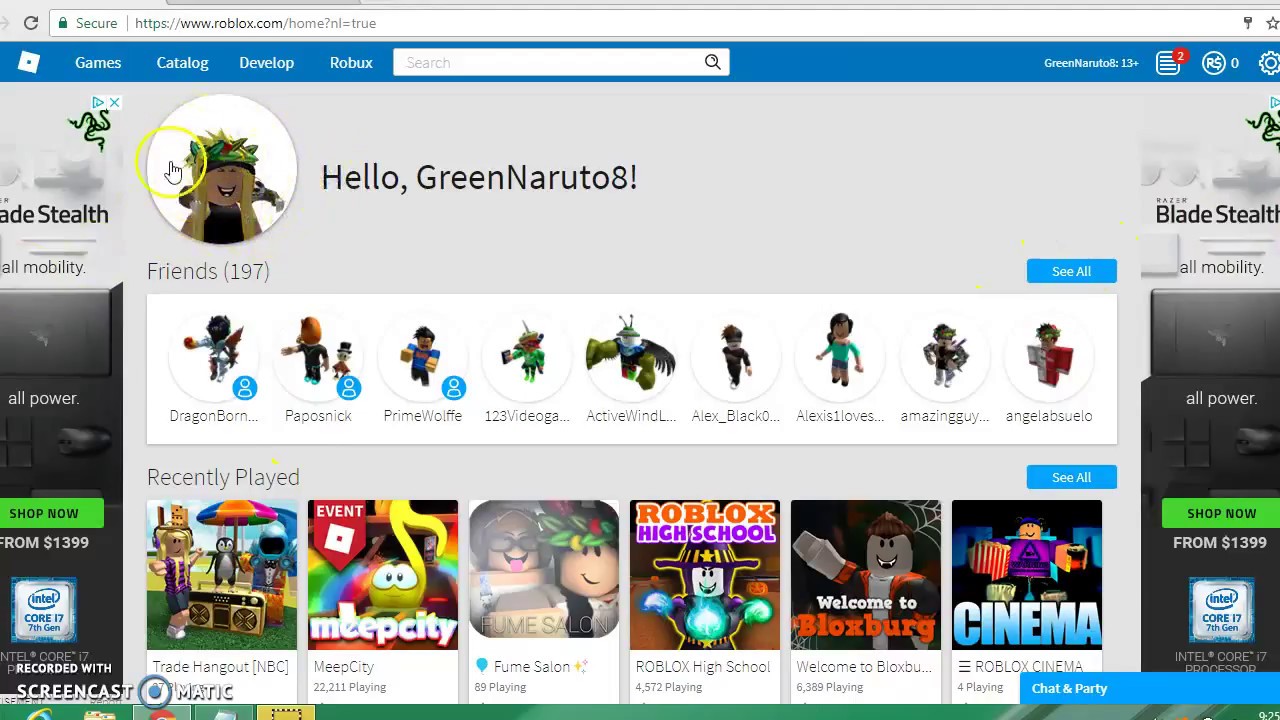Open the settings gear icon
The width and height of the screenshot is (1280, 720).
click(x=1269, y=62)
